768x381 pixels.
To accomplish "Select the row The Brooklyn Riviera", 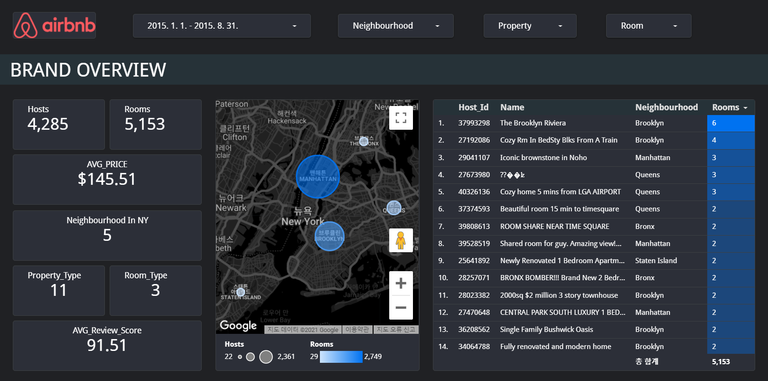I will click(594, 123).
